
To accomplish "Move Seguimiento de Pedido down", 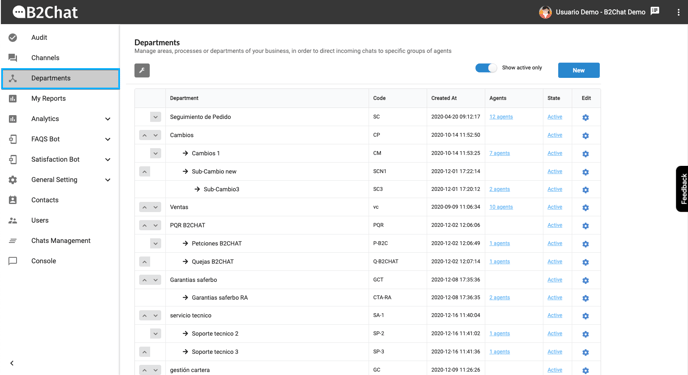I will 155,117.
